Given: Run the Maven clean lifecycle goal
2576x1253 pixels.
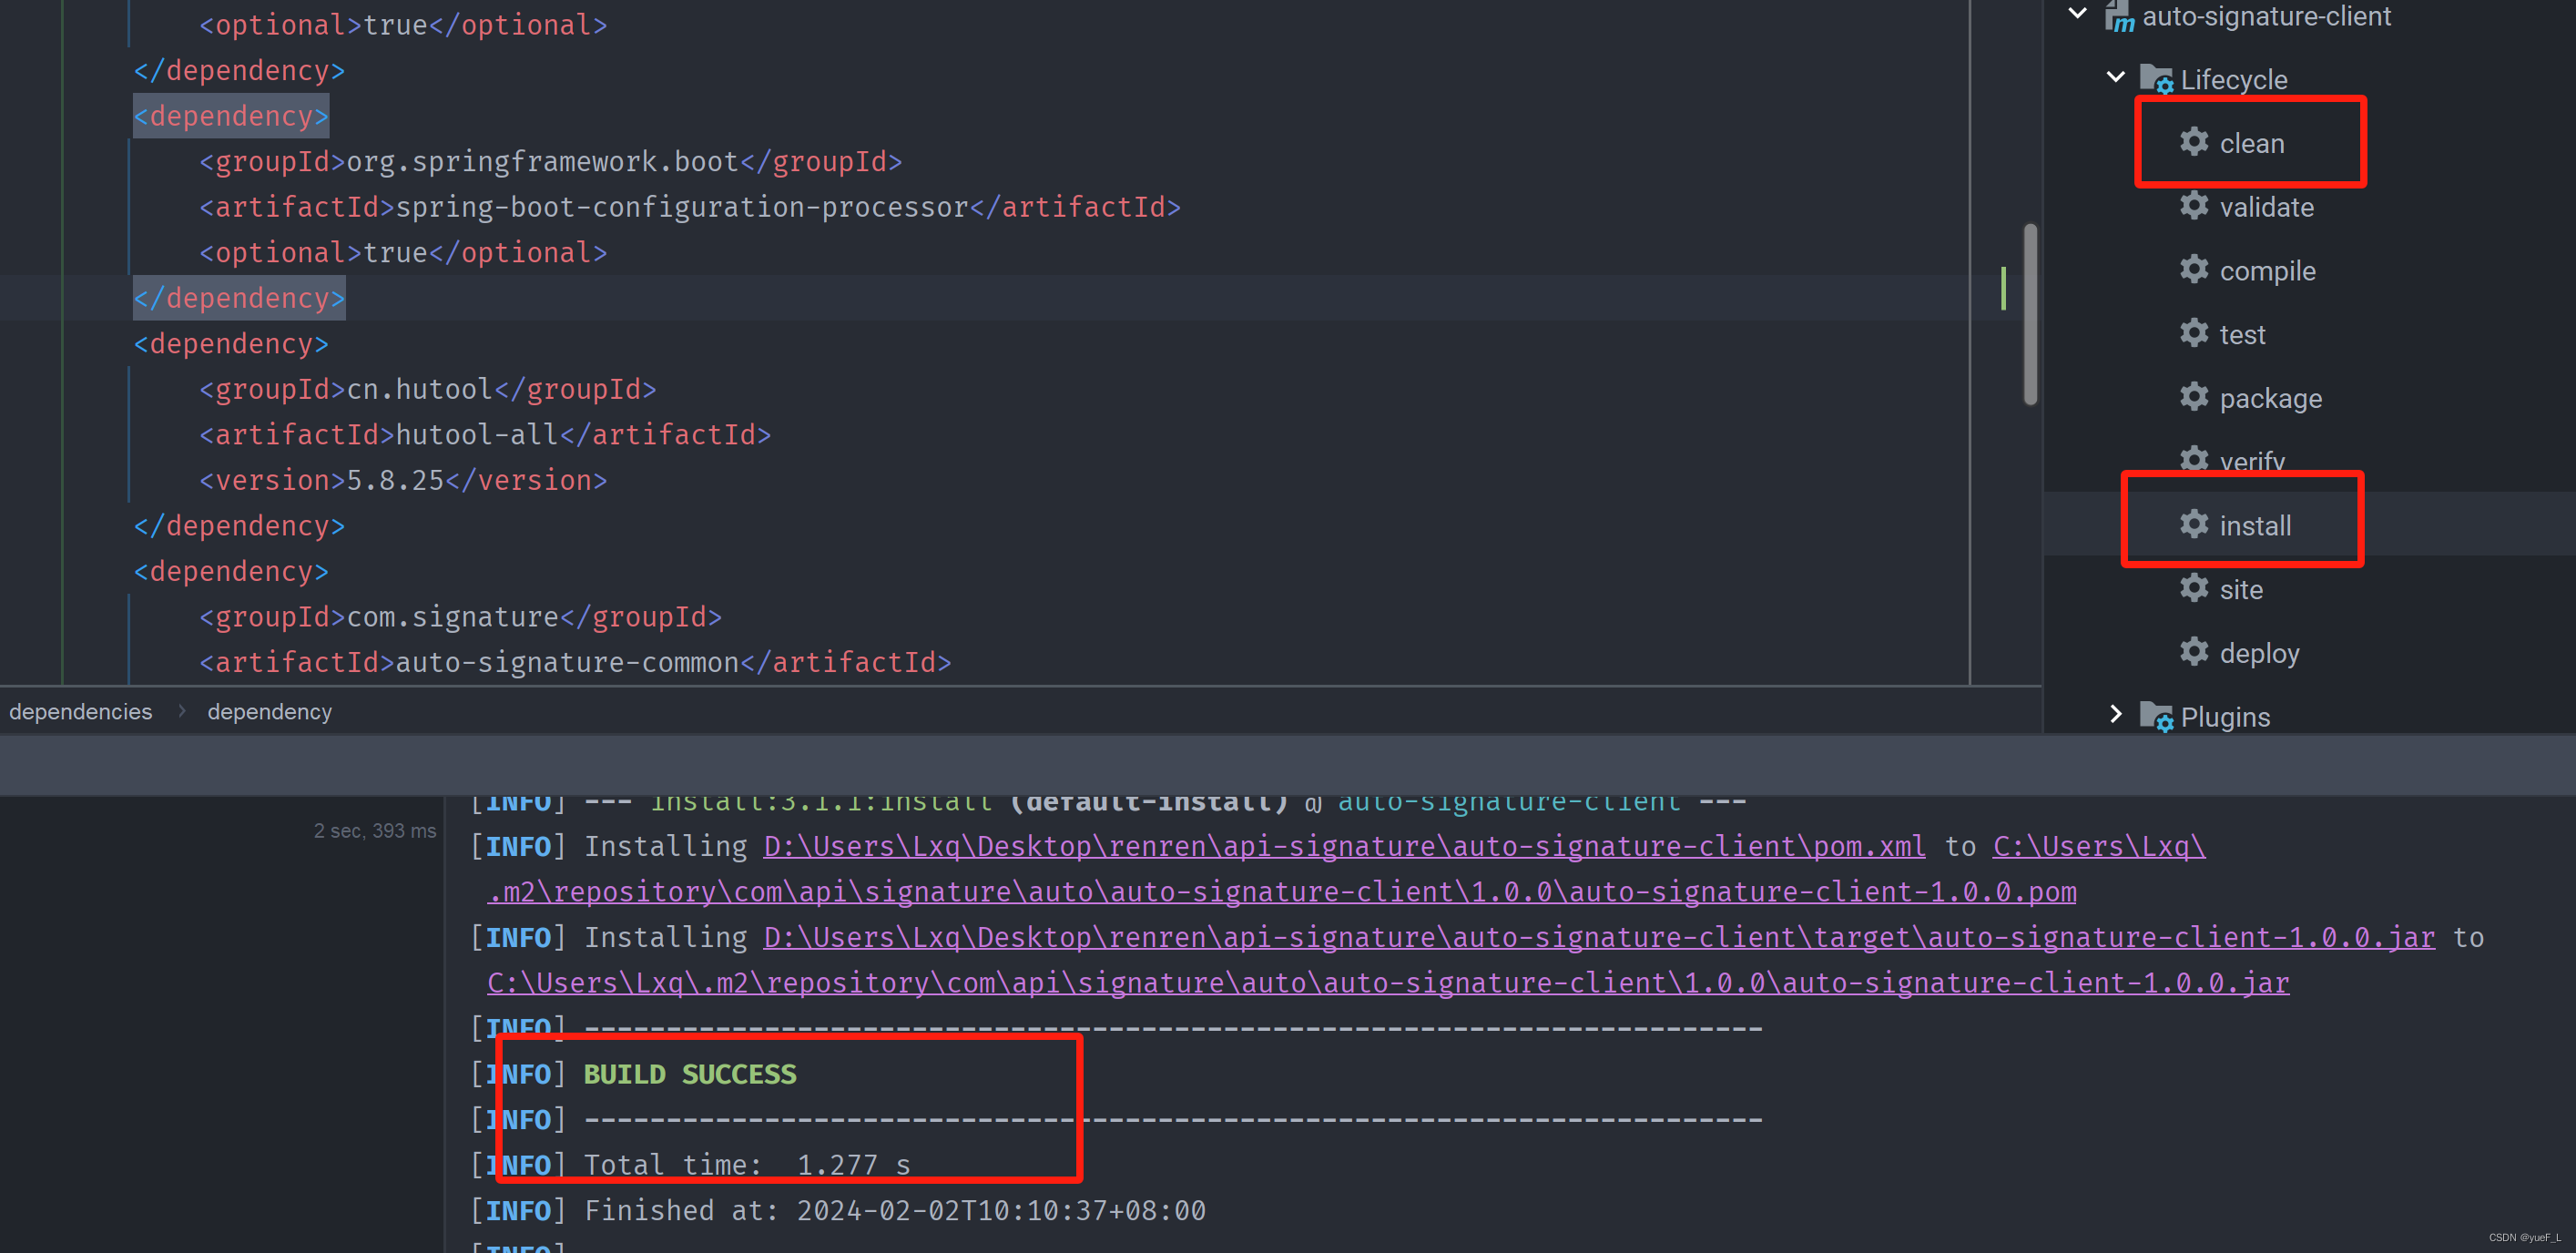Looking at the screenshot, I should point(2250,142).
